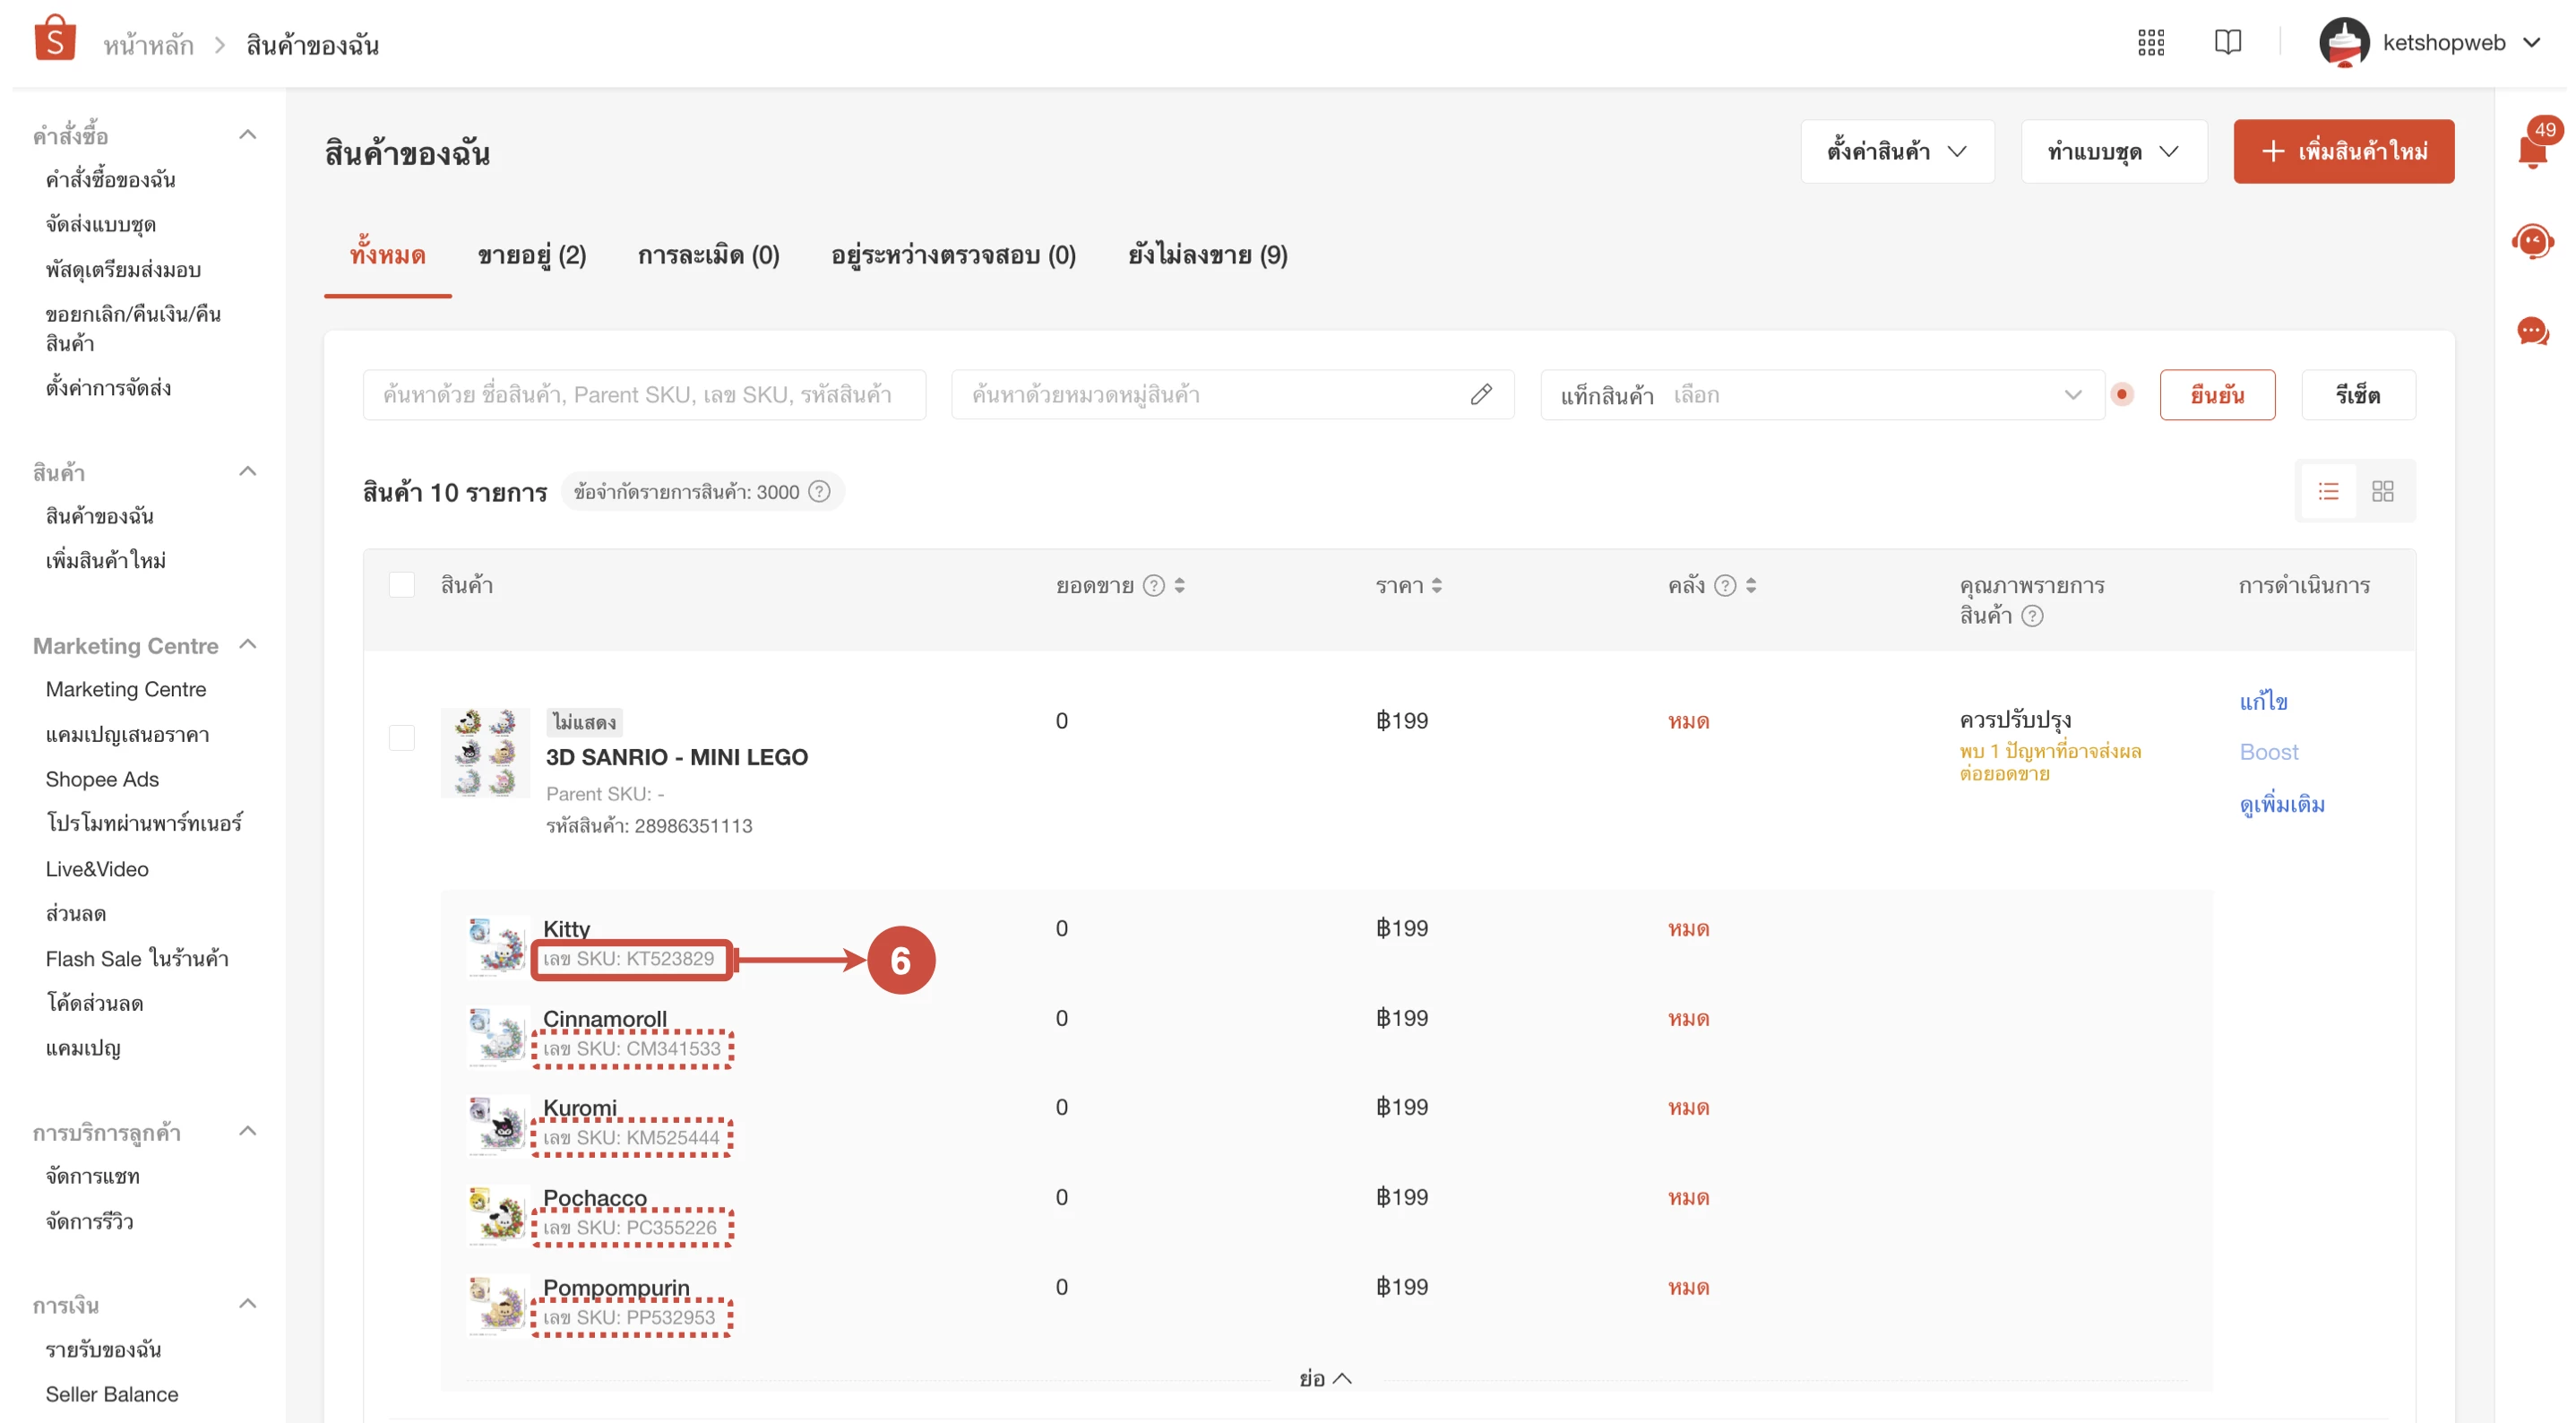Click the แก้ไข link for 3D SANRIO
Image resolution: width=2576 pixels, height=1423 pixels.
pos(2264,701)
